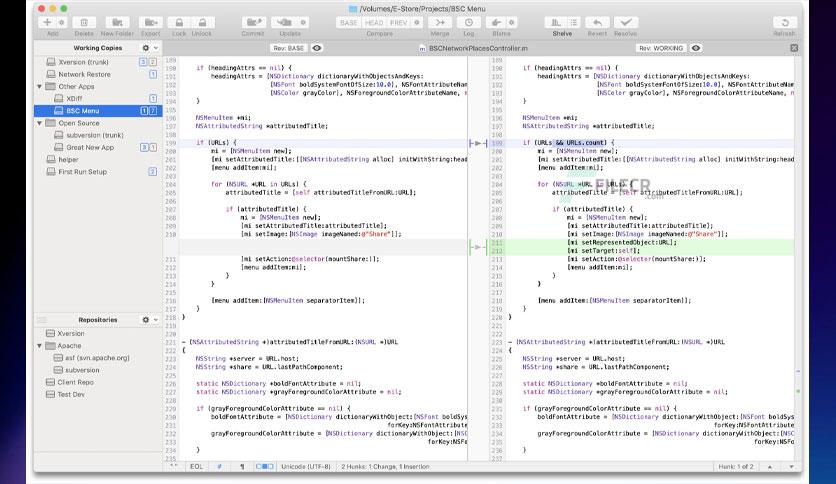836x484 pixels.
Task: Click the Rev: BASE selector
Action: [x=288, y=48]
